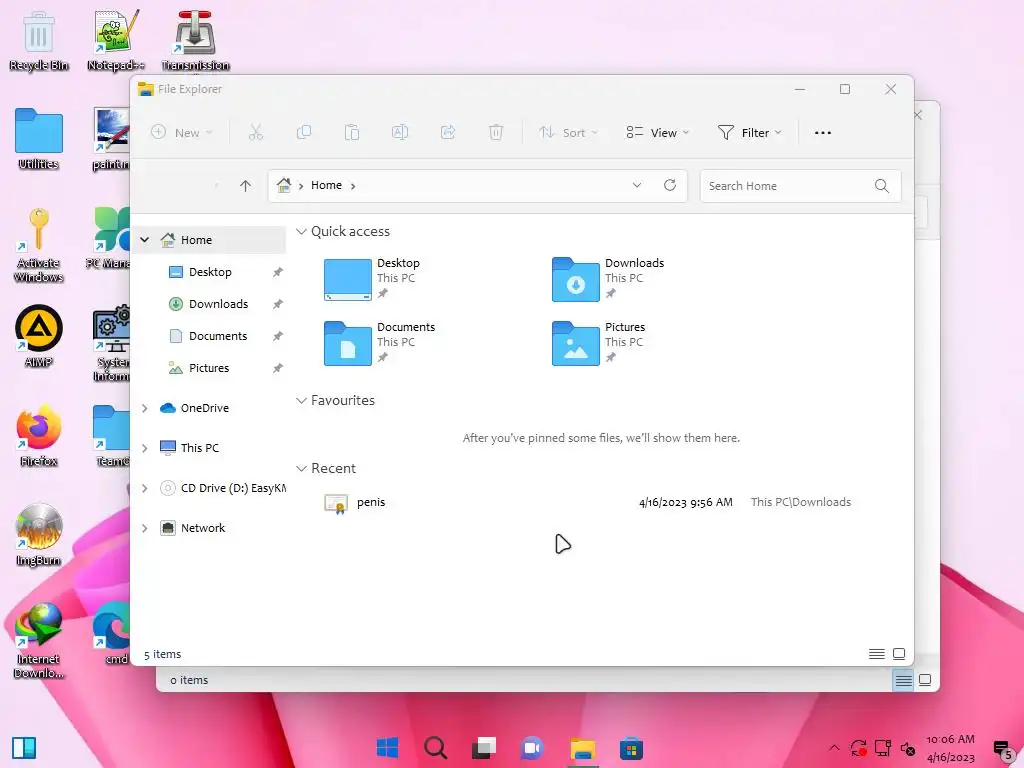Launch Transmission from the desktop
This screenshot has width=1024, height=768.
pos(195,40)
